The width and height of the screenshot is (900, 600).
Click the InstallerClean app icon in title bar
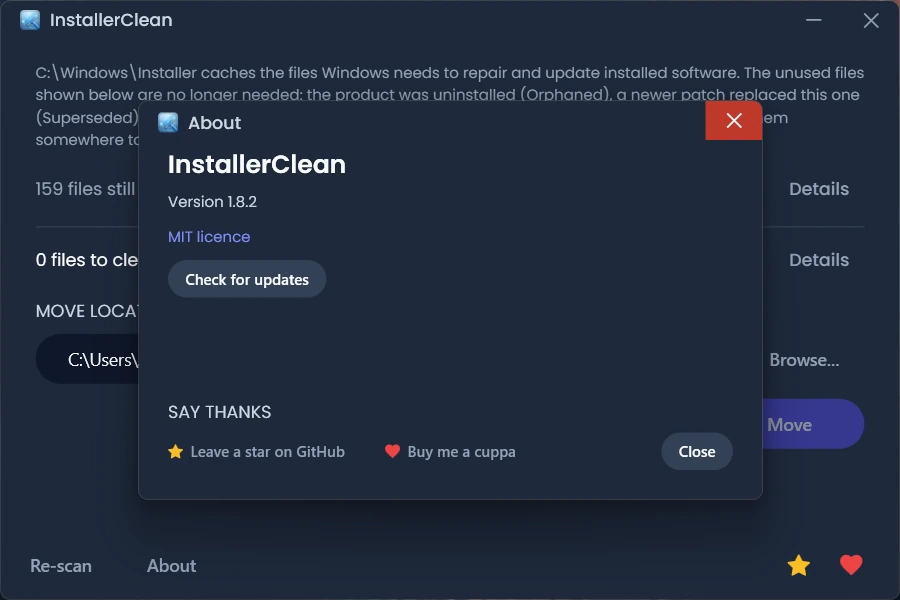click(x=30, y=20)
